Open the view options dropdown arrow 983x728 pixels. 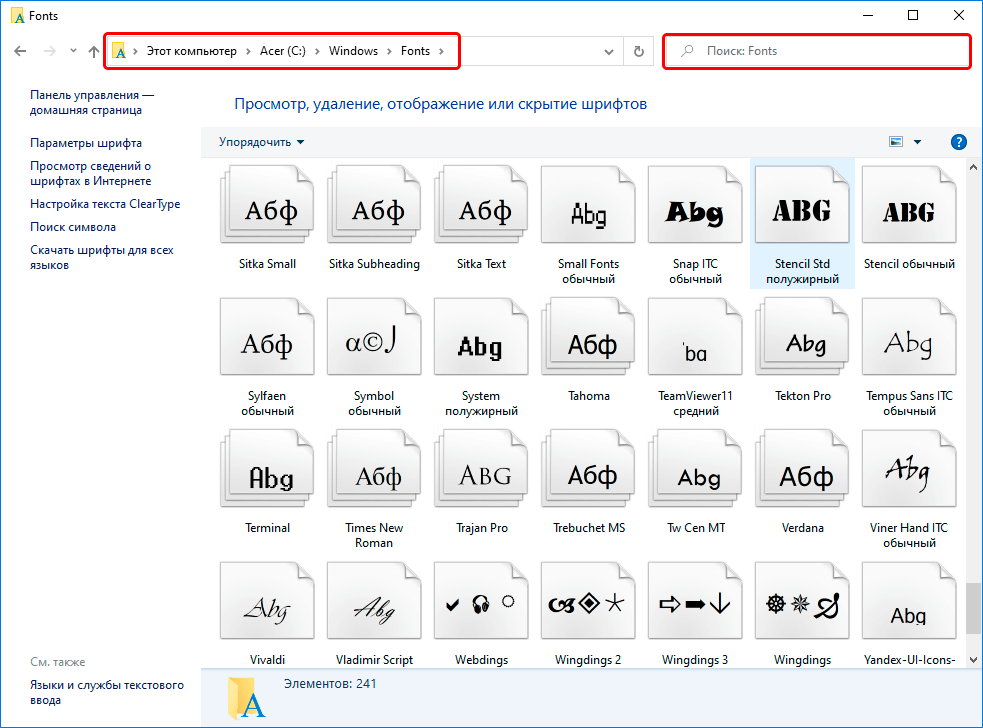(918, 142)
